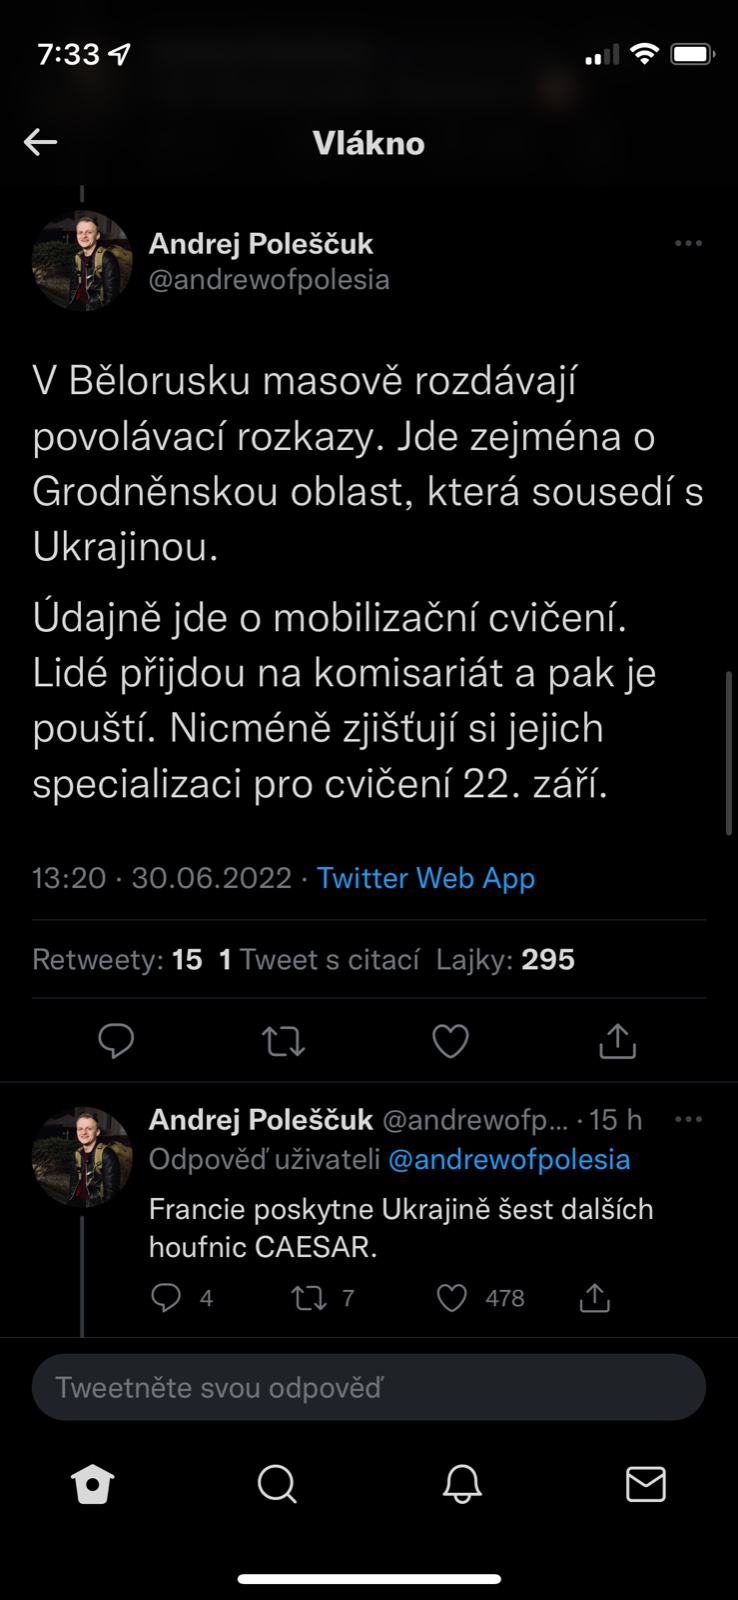Share the CAESAR howitzers reply
The image size is (738, 1600).
click(594, 1298)
